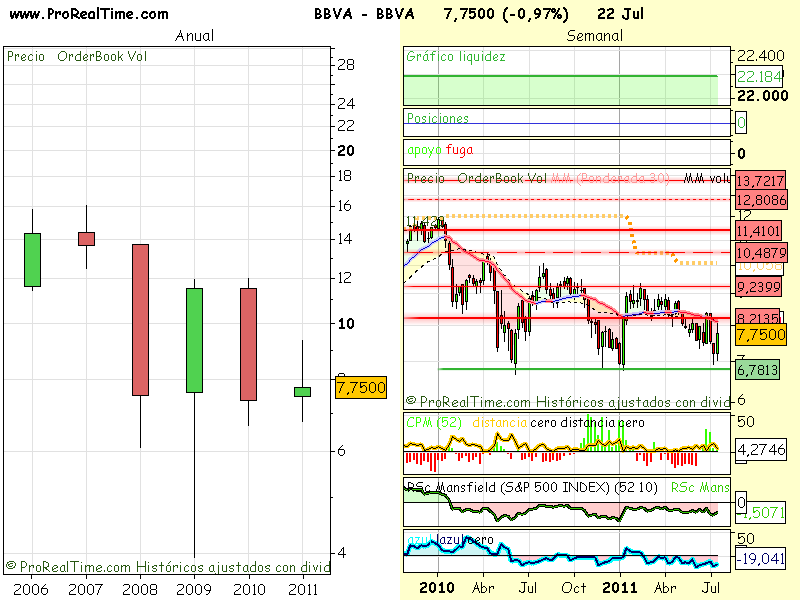The height and width of the screenshot is (600, 800).
Task: Click the 2007 red yearly candle
Action: pyautogui.click(x=86, y=239)
